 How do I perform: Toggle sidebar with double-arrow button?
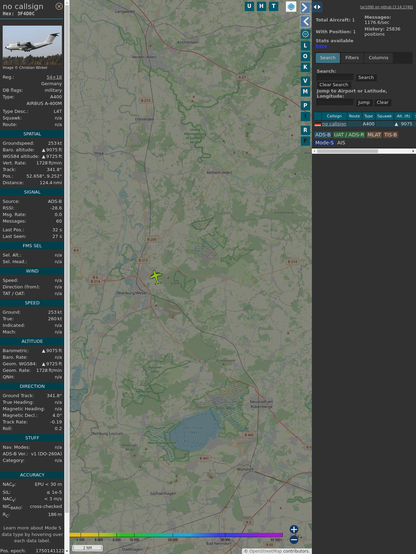pyautogui.click(x=317, y=7)
